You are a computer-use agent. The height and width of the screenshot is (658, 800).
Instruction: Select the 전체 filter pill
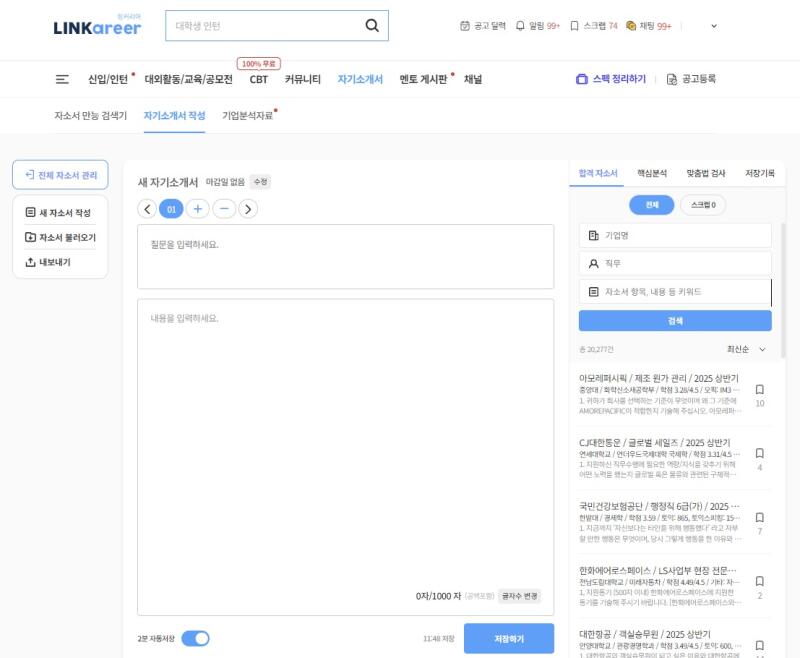(652, 205)
